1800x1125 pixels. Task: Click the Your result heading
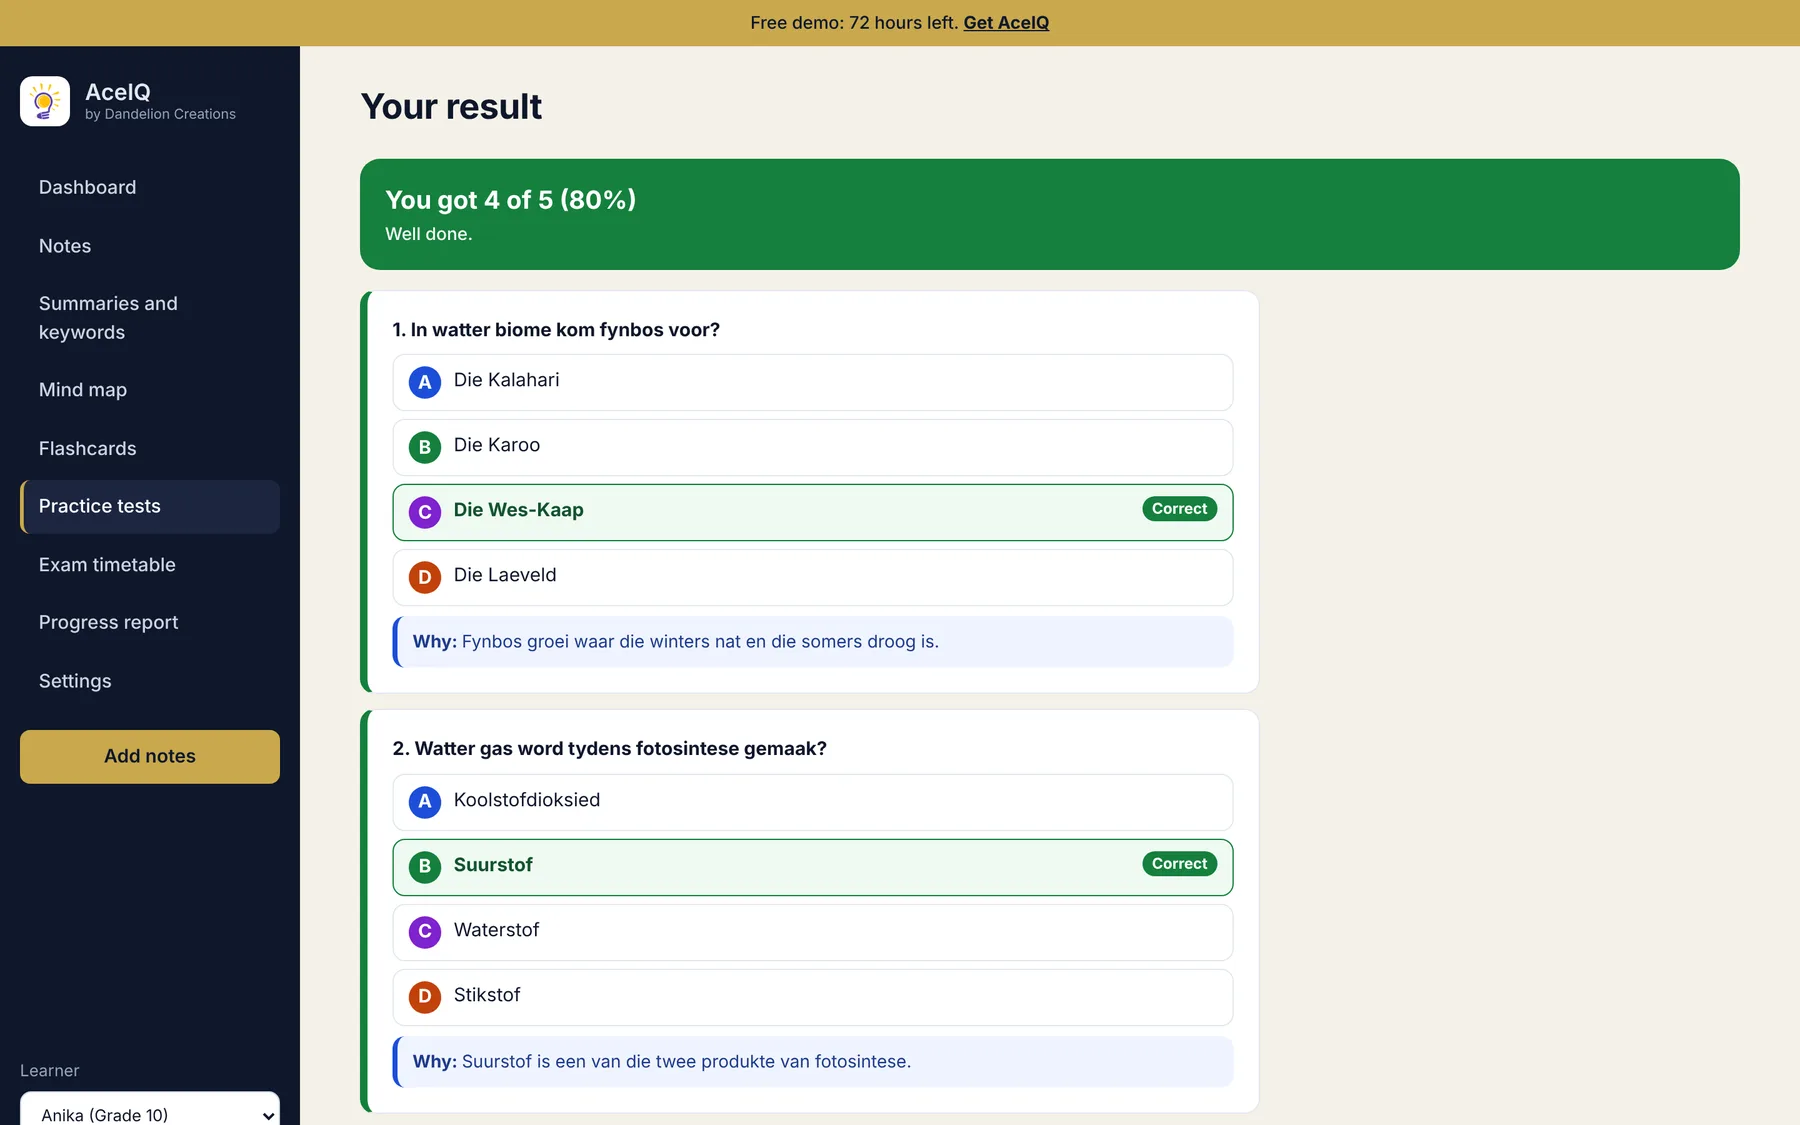tap(451, 107)
